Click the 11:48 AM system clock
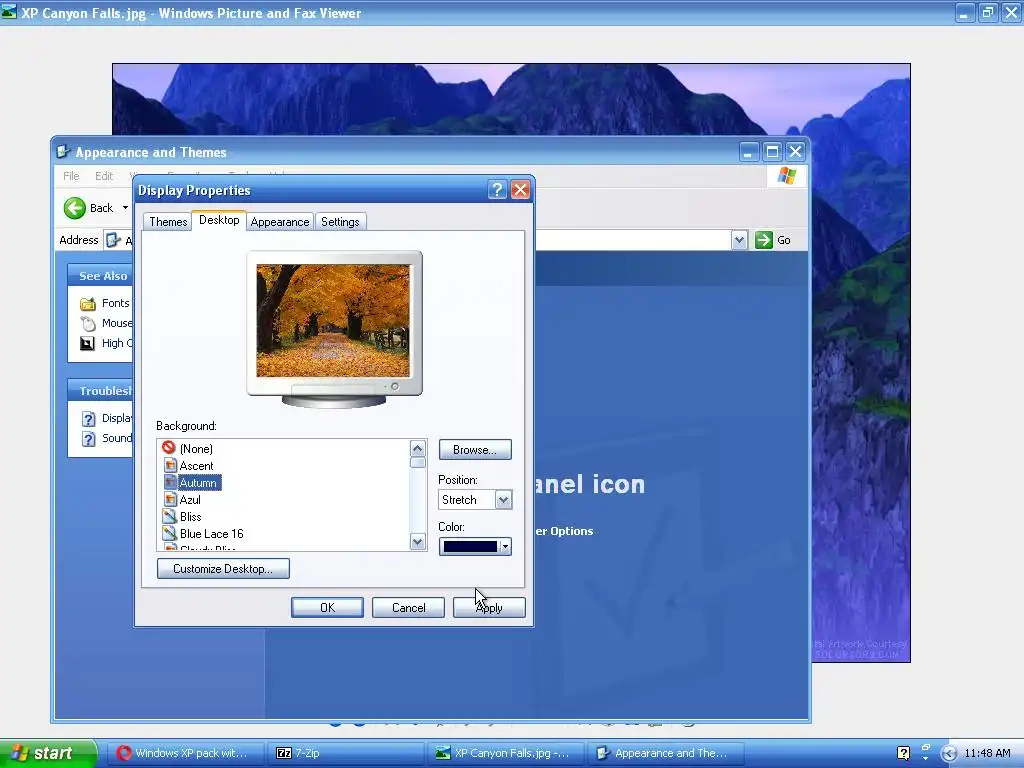The image size is (1024, 768). (987, 754)
